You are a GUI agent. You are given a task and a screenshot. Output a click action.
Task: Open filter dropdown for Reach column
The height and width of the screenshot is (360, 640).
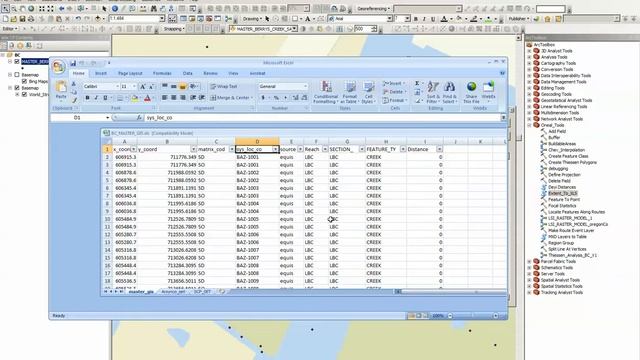tap(325, 149)
